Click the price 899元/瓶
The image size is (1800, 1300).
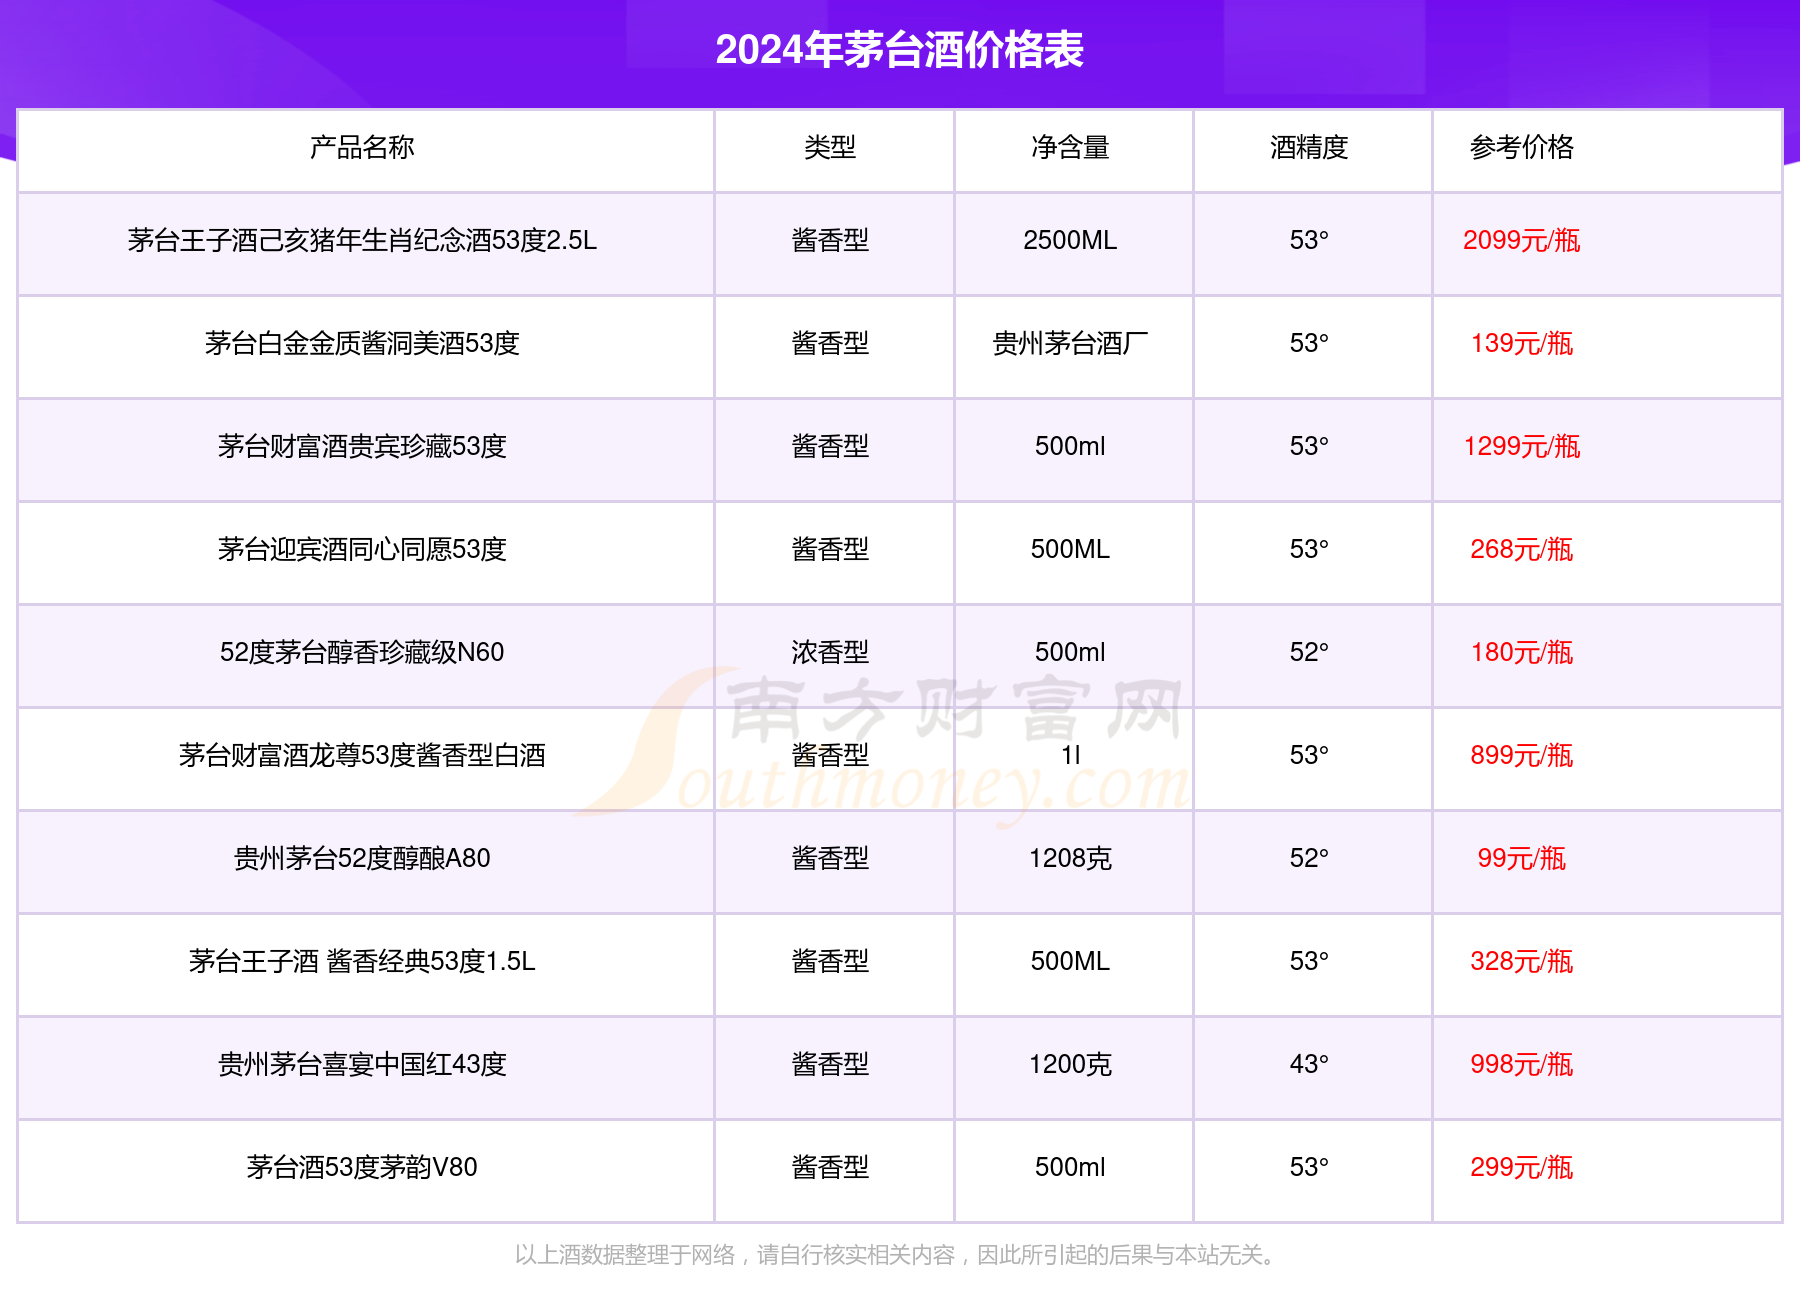(x=1521, y=756)
